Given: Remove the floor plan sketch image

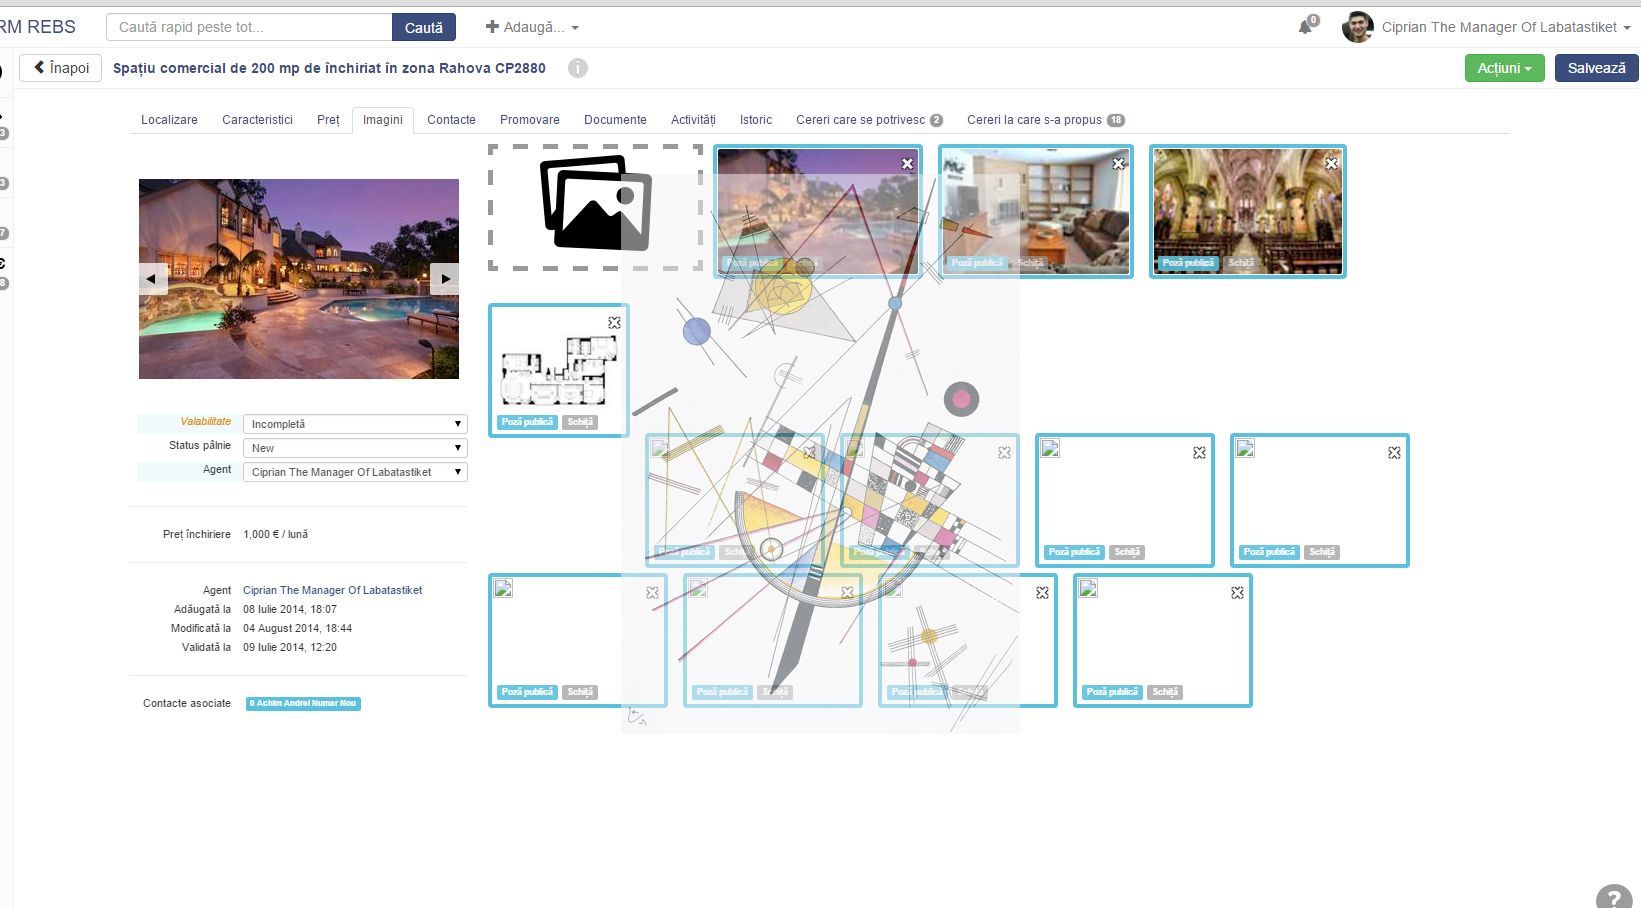Looking at the screenshot, I should tap(614, 322).
